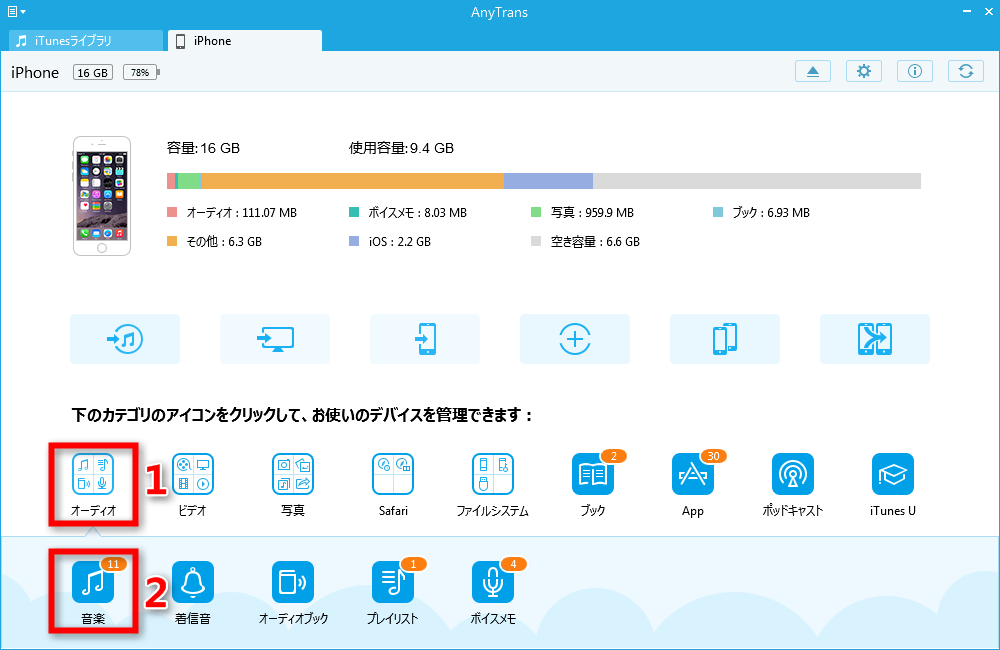Select the iPhone tab
Viewport: 1000px width, 650px height.
[x=245, y=41]
